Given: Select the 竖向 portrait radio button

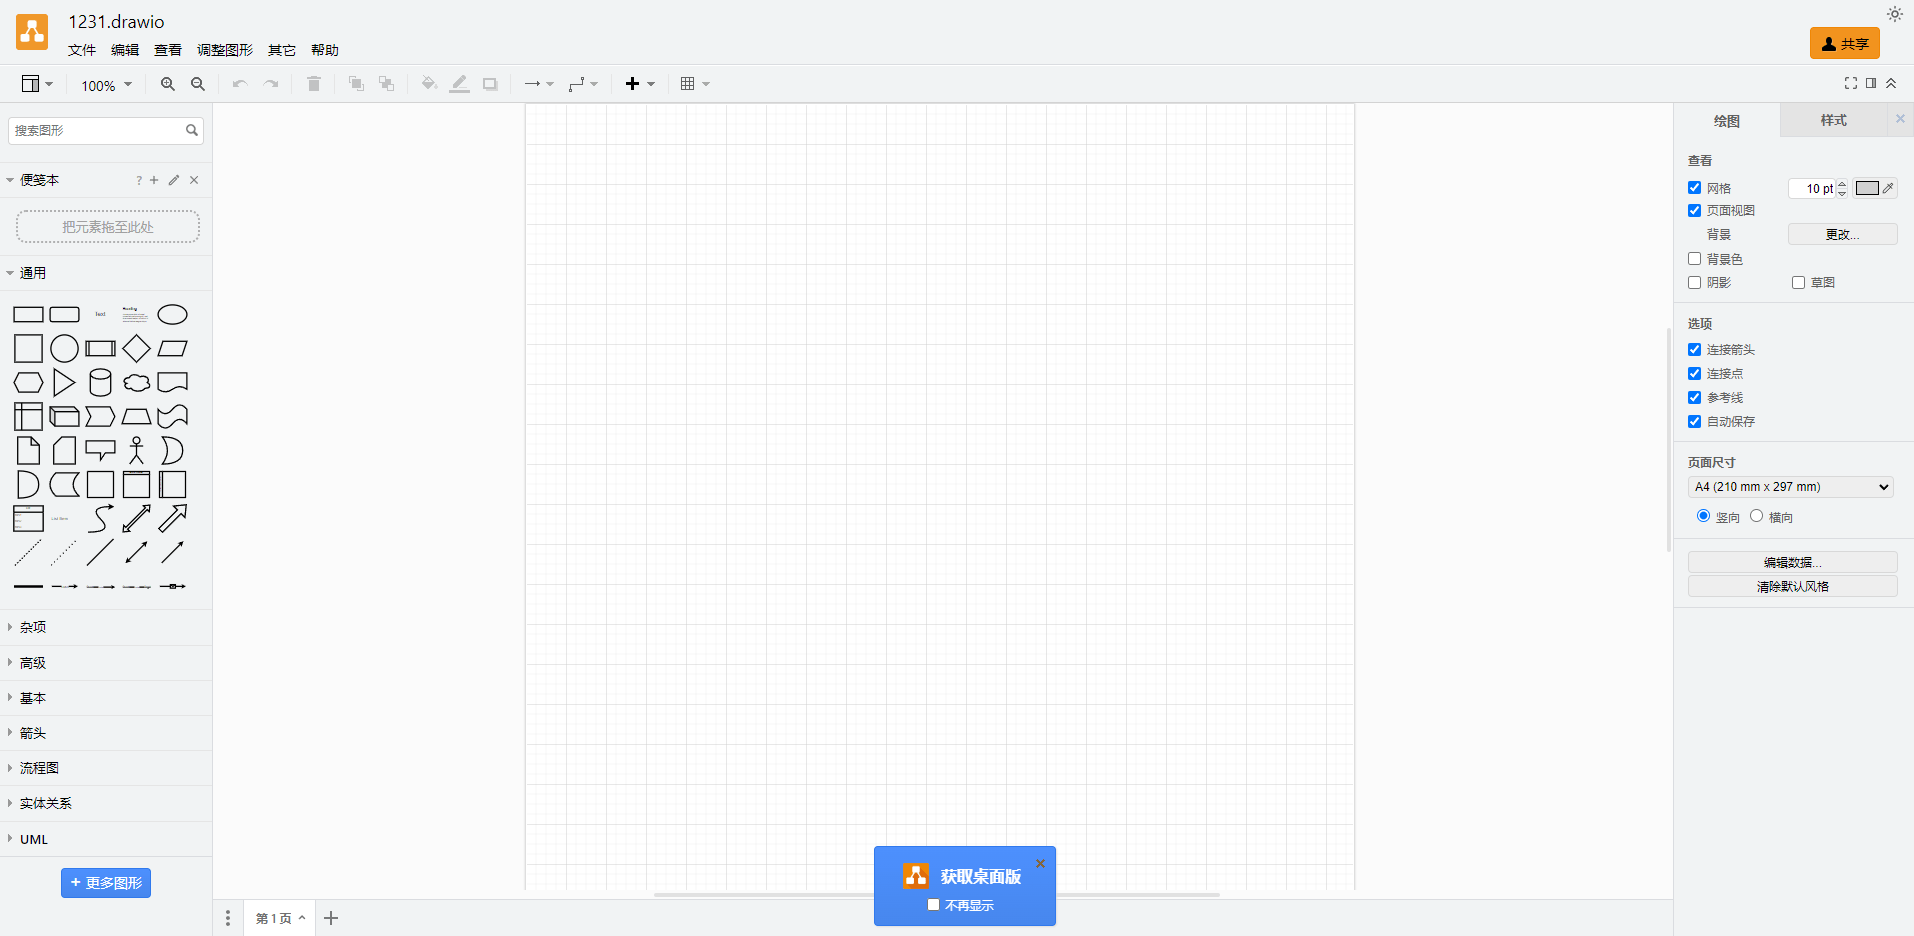Looking at the screenshot, I should [x=1703, y=516].
